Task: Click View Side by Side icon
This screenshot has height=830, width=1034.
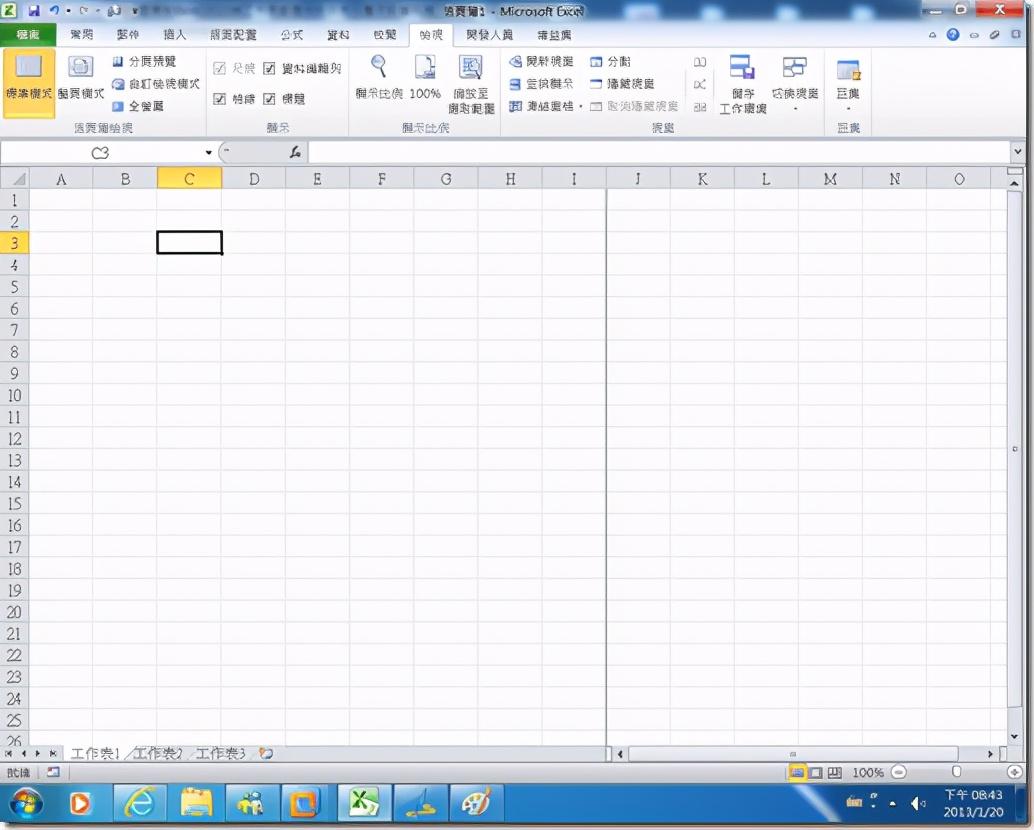Action: [x=700, y=62]
